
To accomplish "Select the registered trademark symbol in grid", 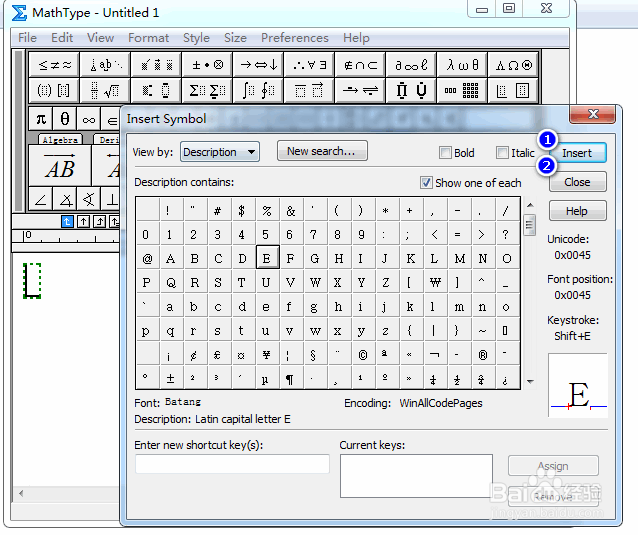I will point(483,354).
